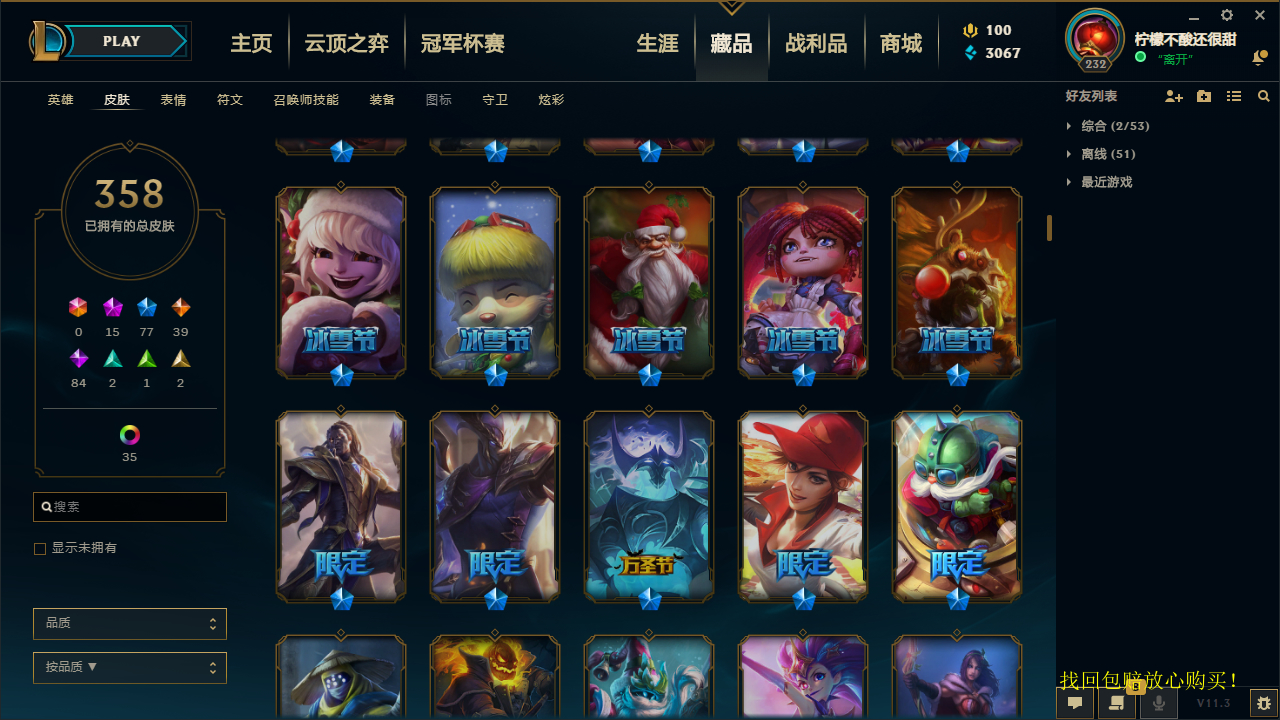Search friends with the magnifier icon
This screenshot has height=720, width=1280.
click(1264, 96)
